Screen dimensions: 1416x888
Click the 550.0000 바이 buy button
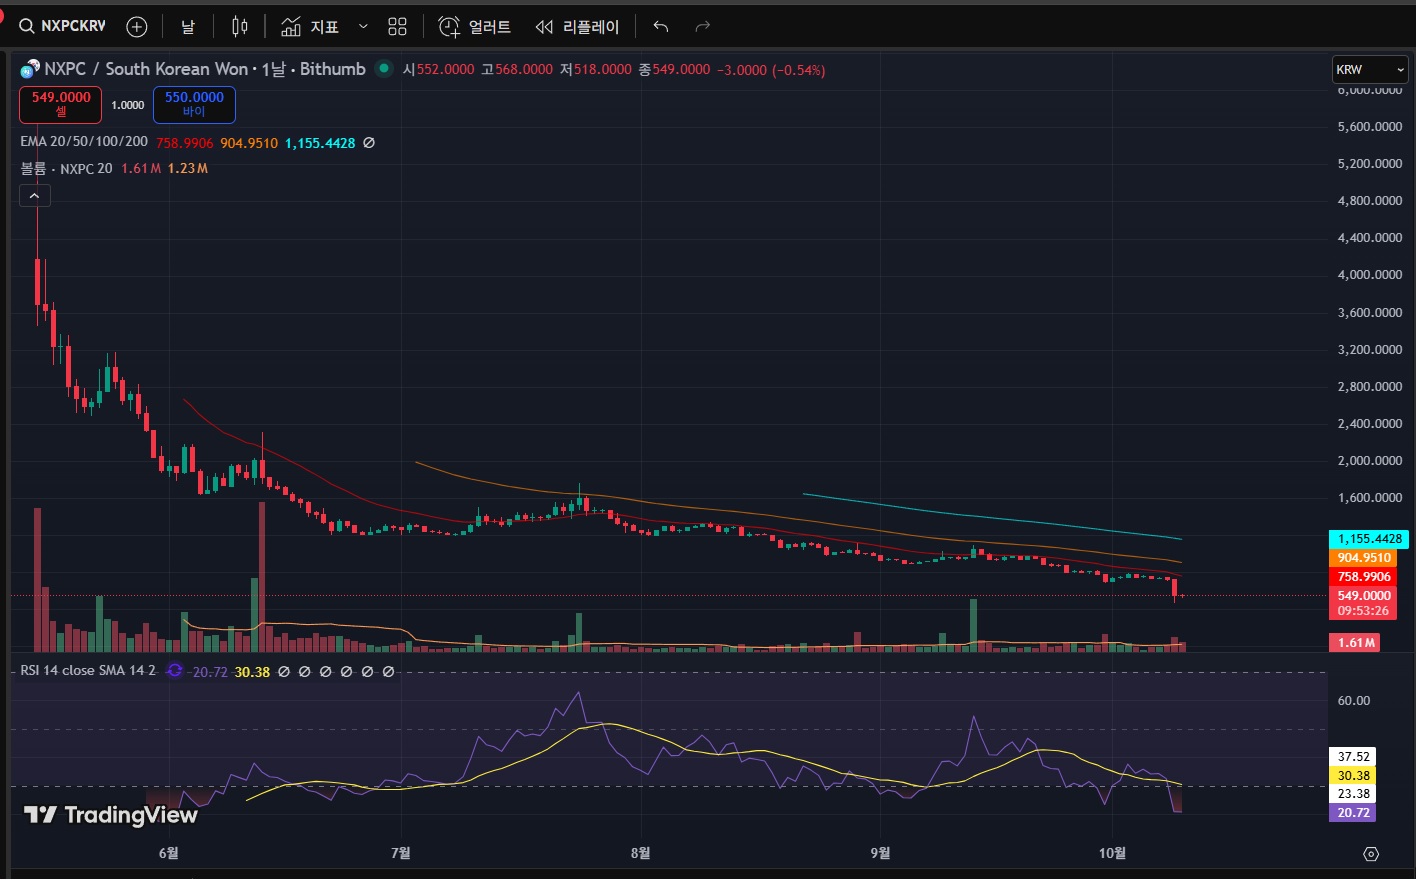point(194,104)
